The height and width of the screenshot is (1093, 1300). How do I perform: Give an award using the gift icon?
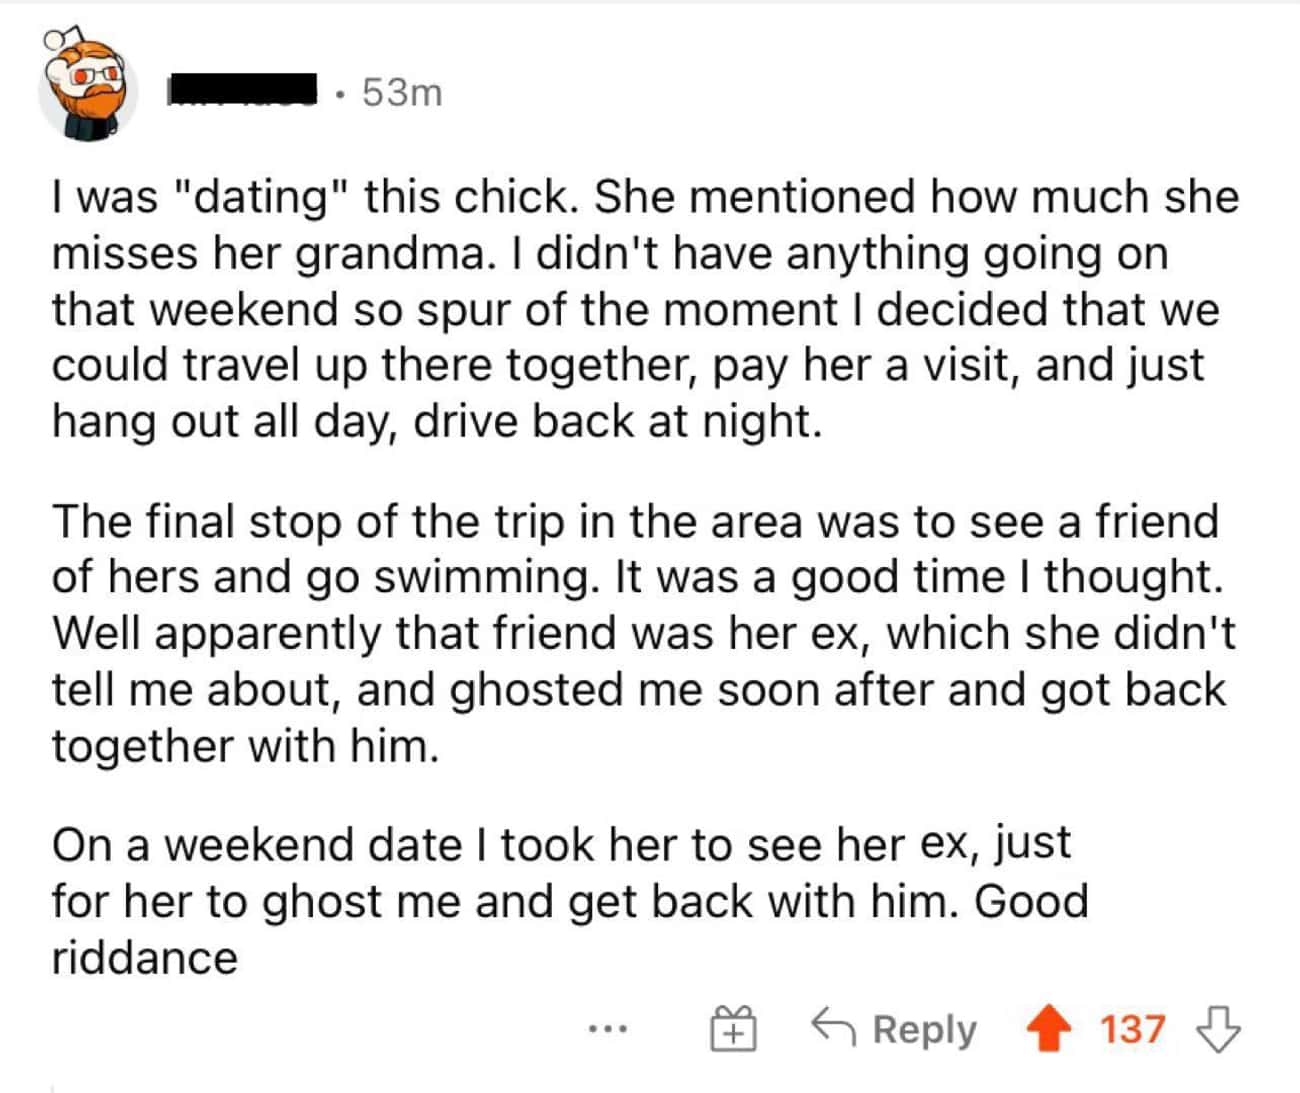733,1029
